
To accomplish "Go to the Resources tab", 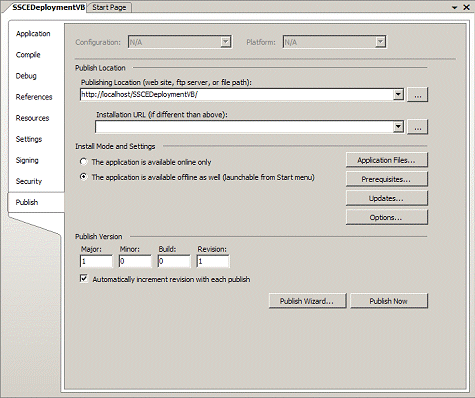I will 32,118.
